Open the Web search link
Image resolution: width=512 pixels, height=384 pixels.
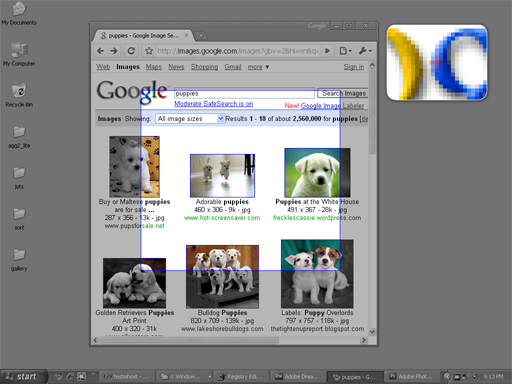[x=103, y=67]
